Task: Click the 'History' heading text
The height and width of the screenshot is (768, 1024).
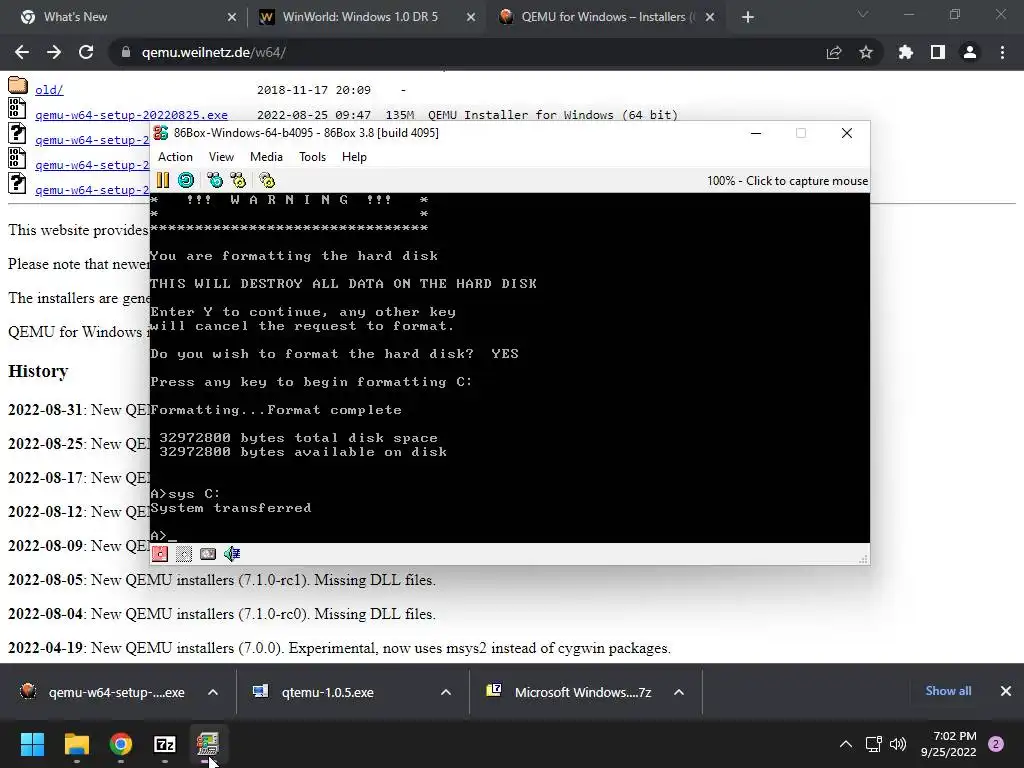Action: (38, 371)
